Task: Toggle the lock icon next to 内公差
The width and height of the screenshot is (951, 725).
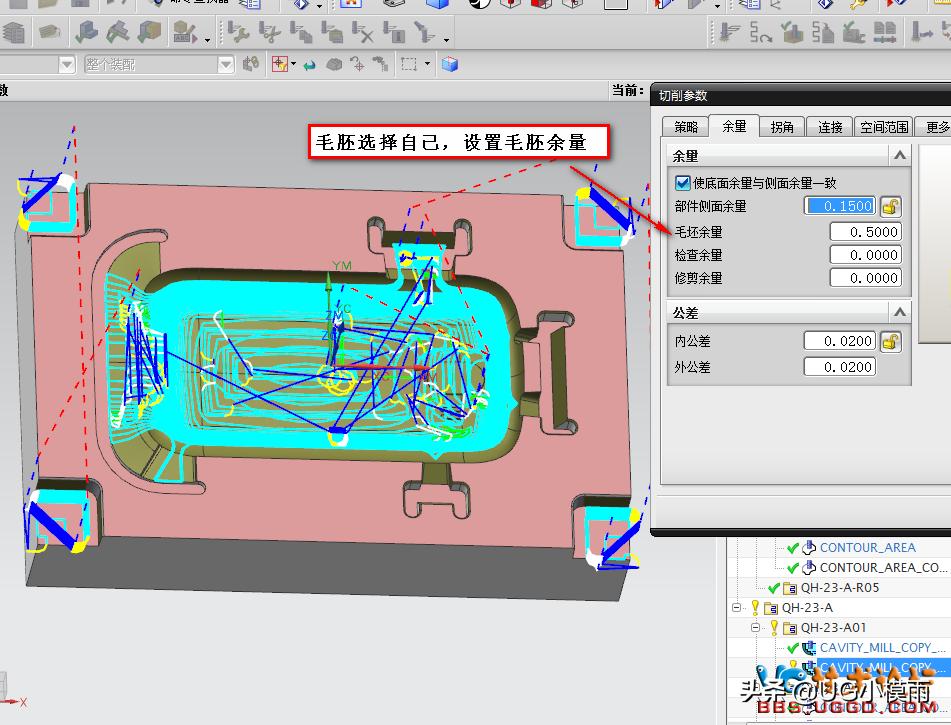Action: (890, 342)
